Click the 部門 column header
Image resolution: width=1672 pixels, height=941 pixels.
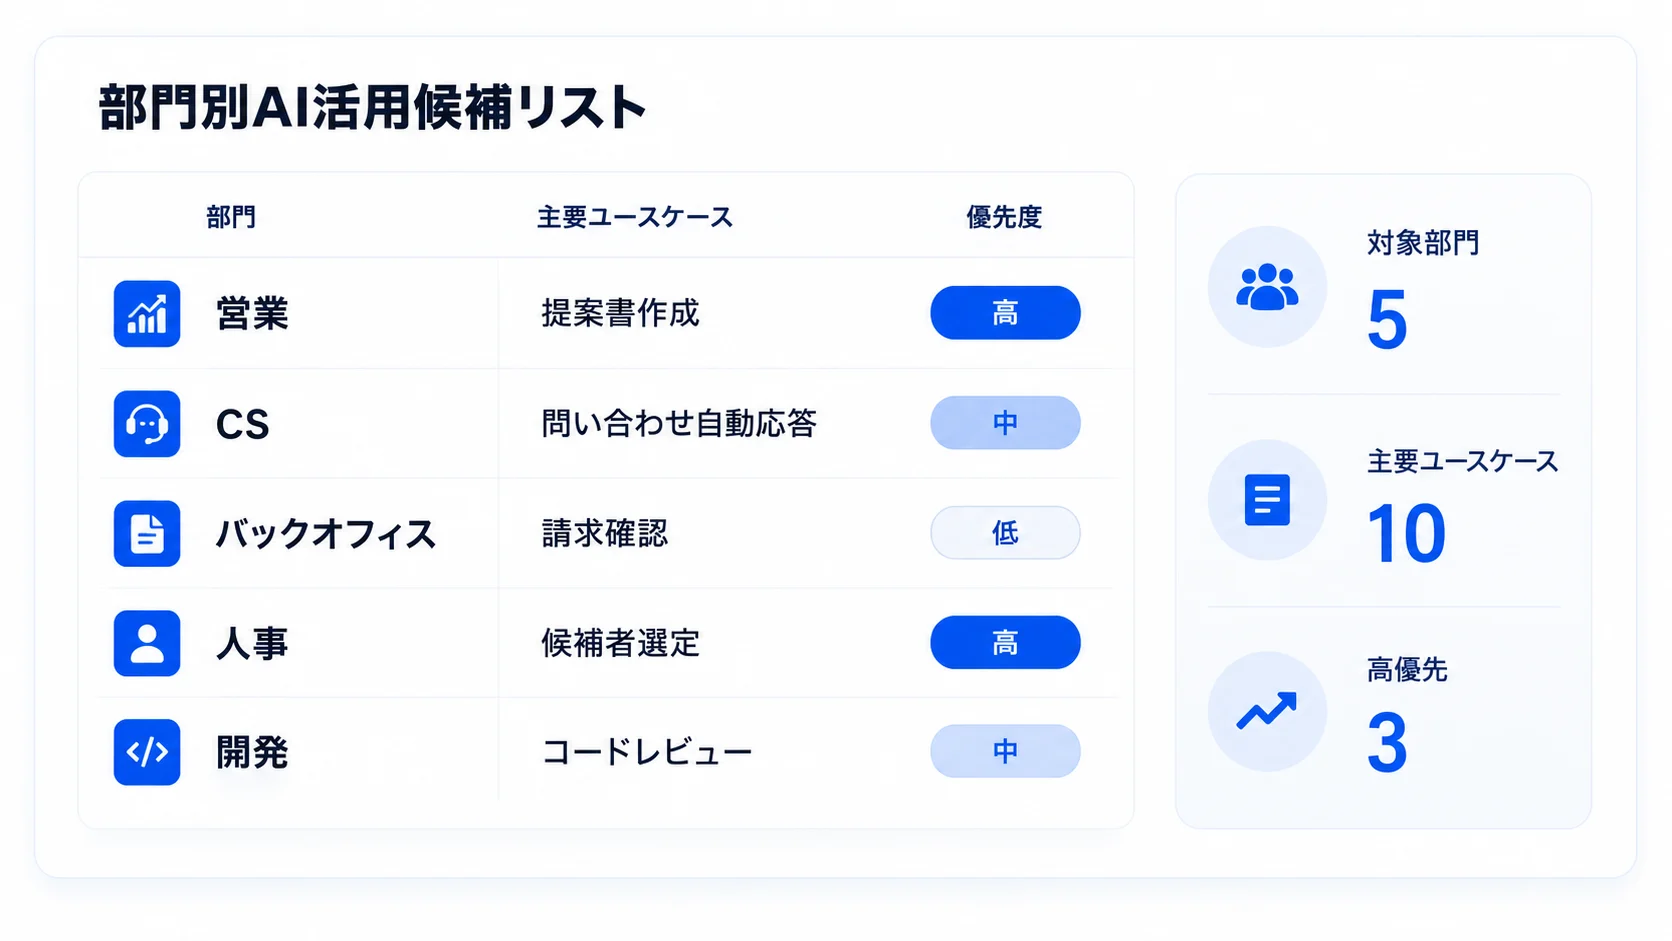(x=231, y=217)
